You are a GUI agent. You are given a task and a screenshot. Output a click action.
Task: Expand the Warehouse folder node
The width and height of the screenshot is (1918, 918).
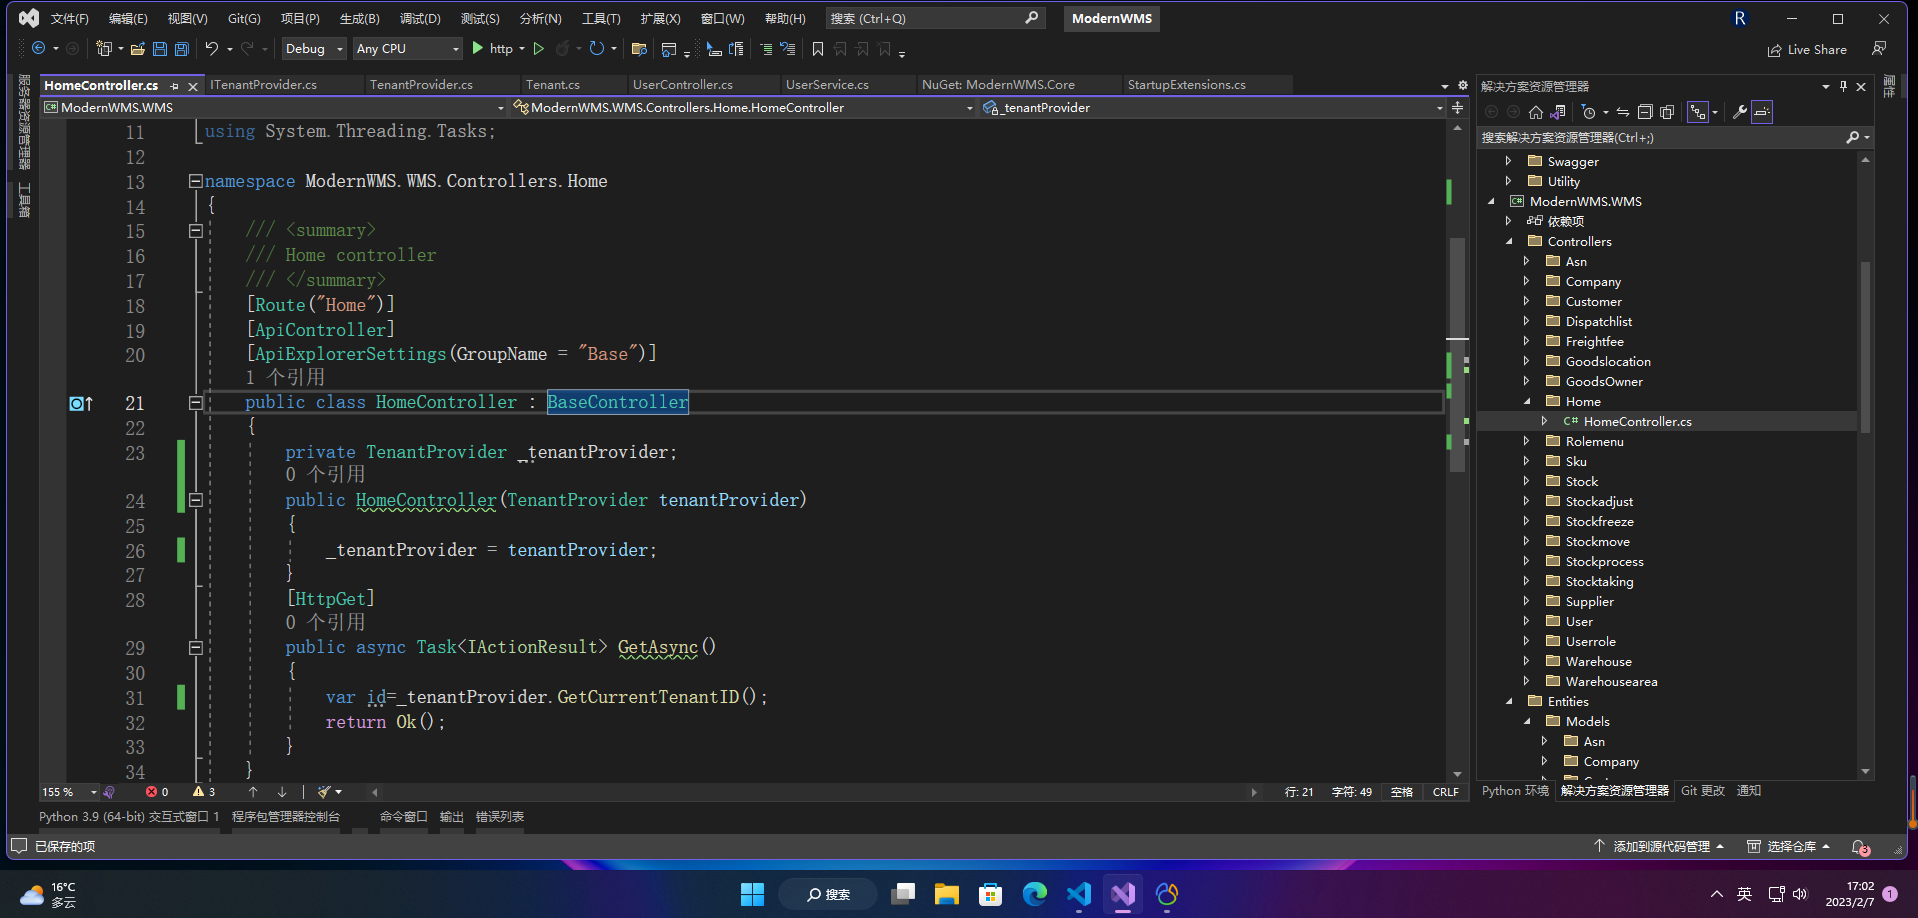tap(1527, 661)
